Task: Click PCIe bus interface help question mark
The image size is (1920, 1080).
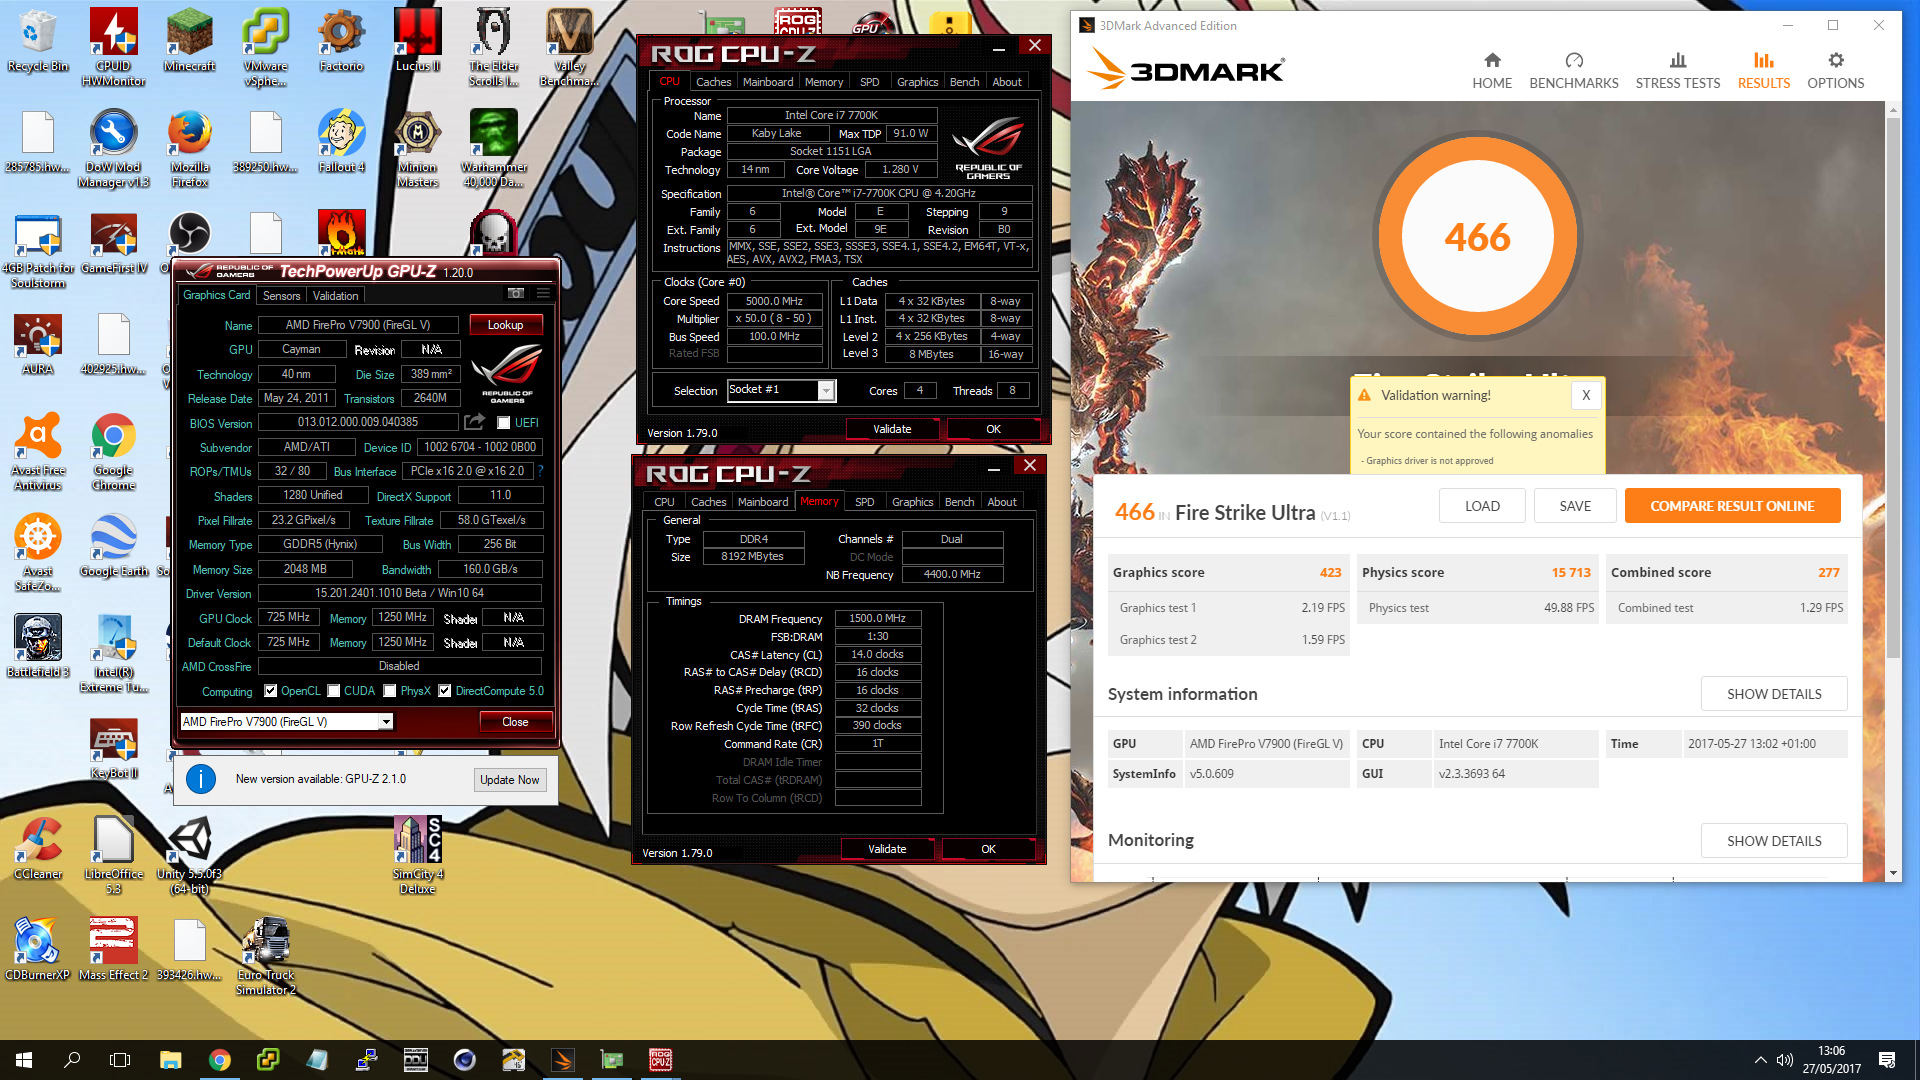Action: [541, 470]
